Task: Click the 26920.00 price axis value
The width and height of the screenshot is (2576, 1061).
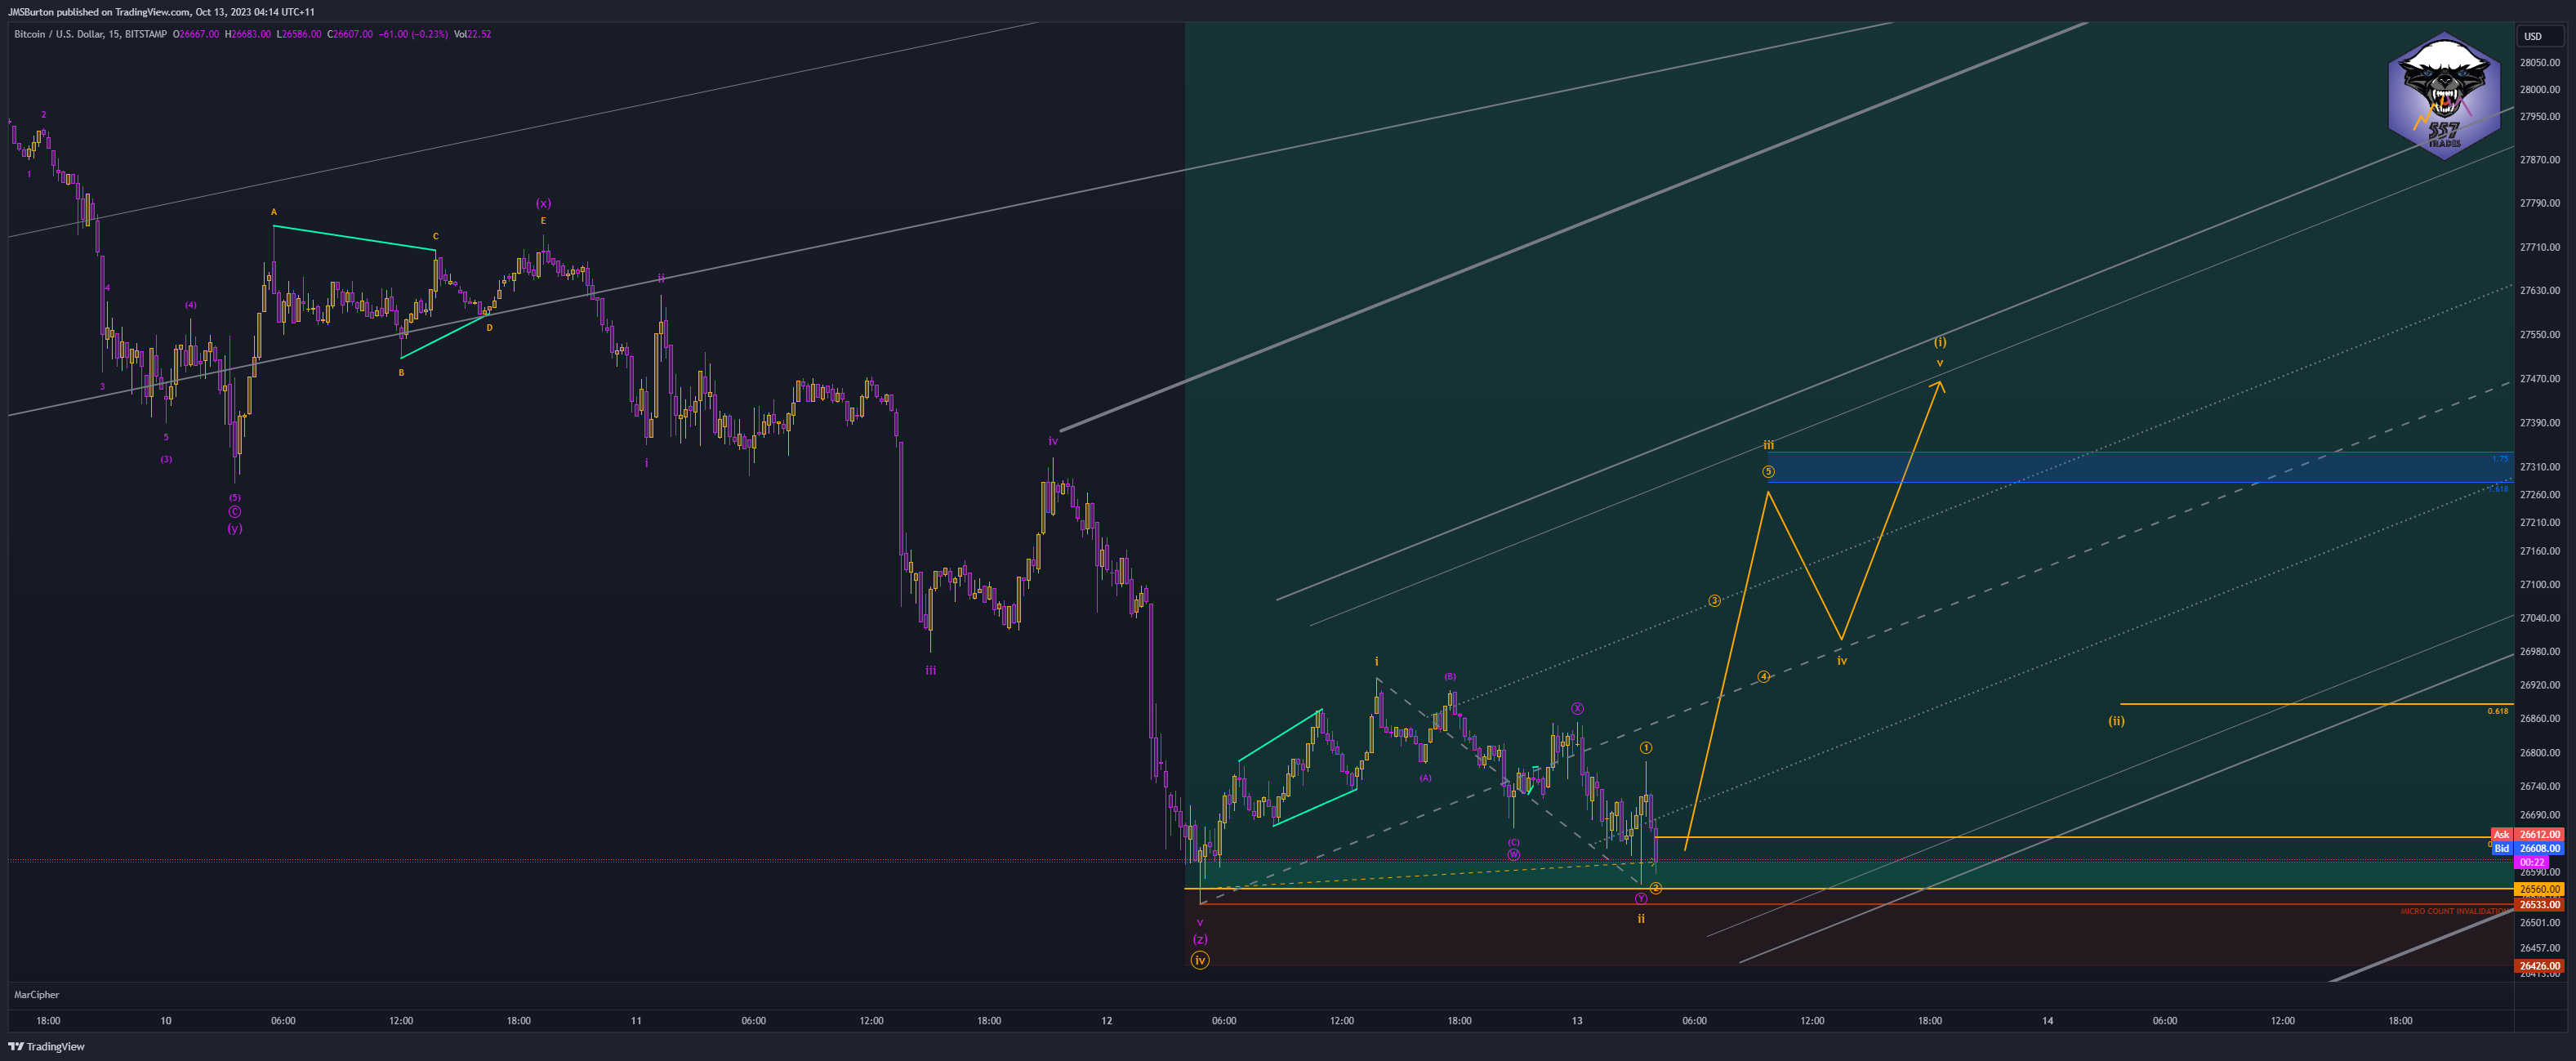Action: coord(2540,685)
